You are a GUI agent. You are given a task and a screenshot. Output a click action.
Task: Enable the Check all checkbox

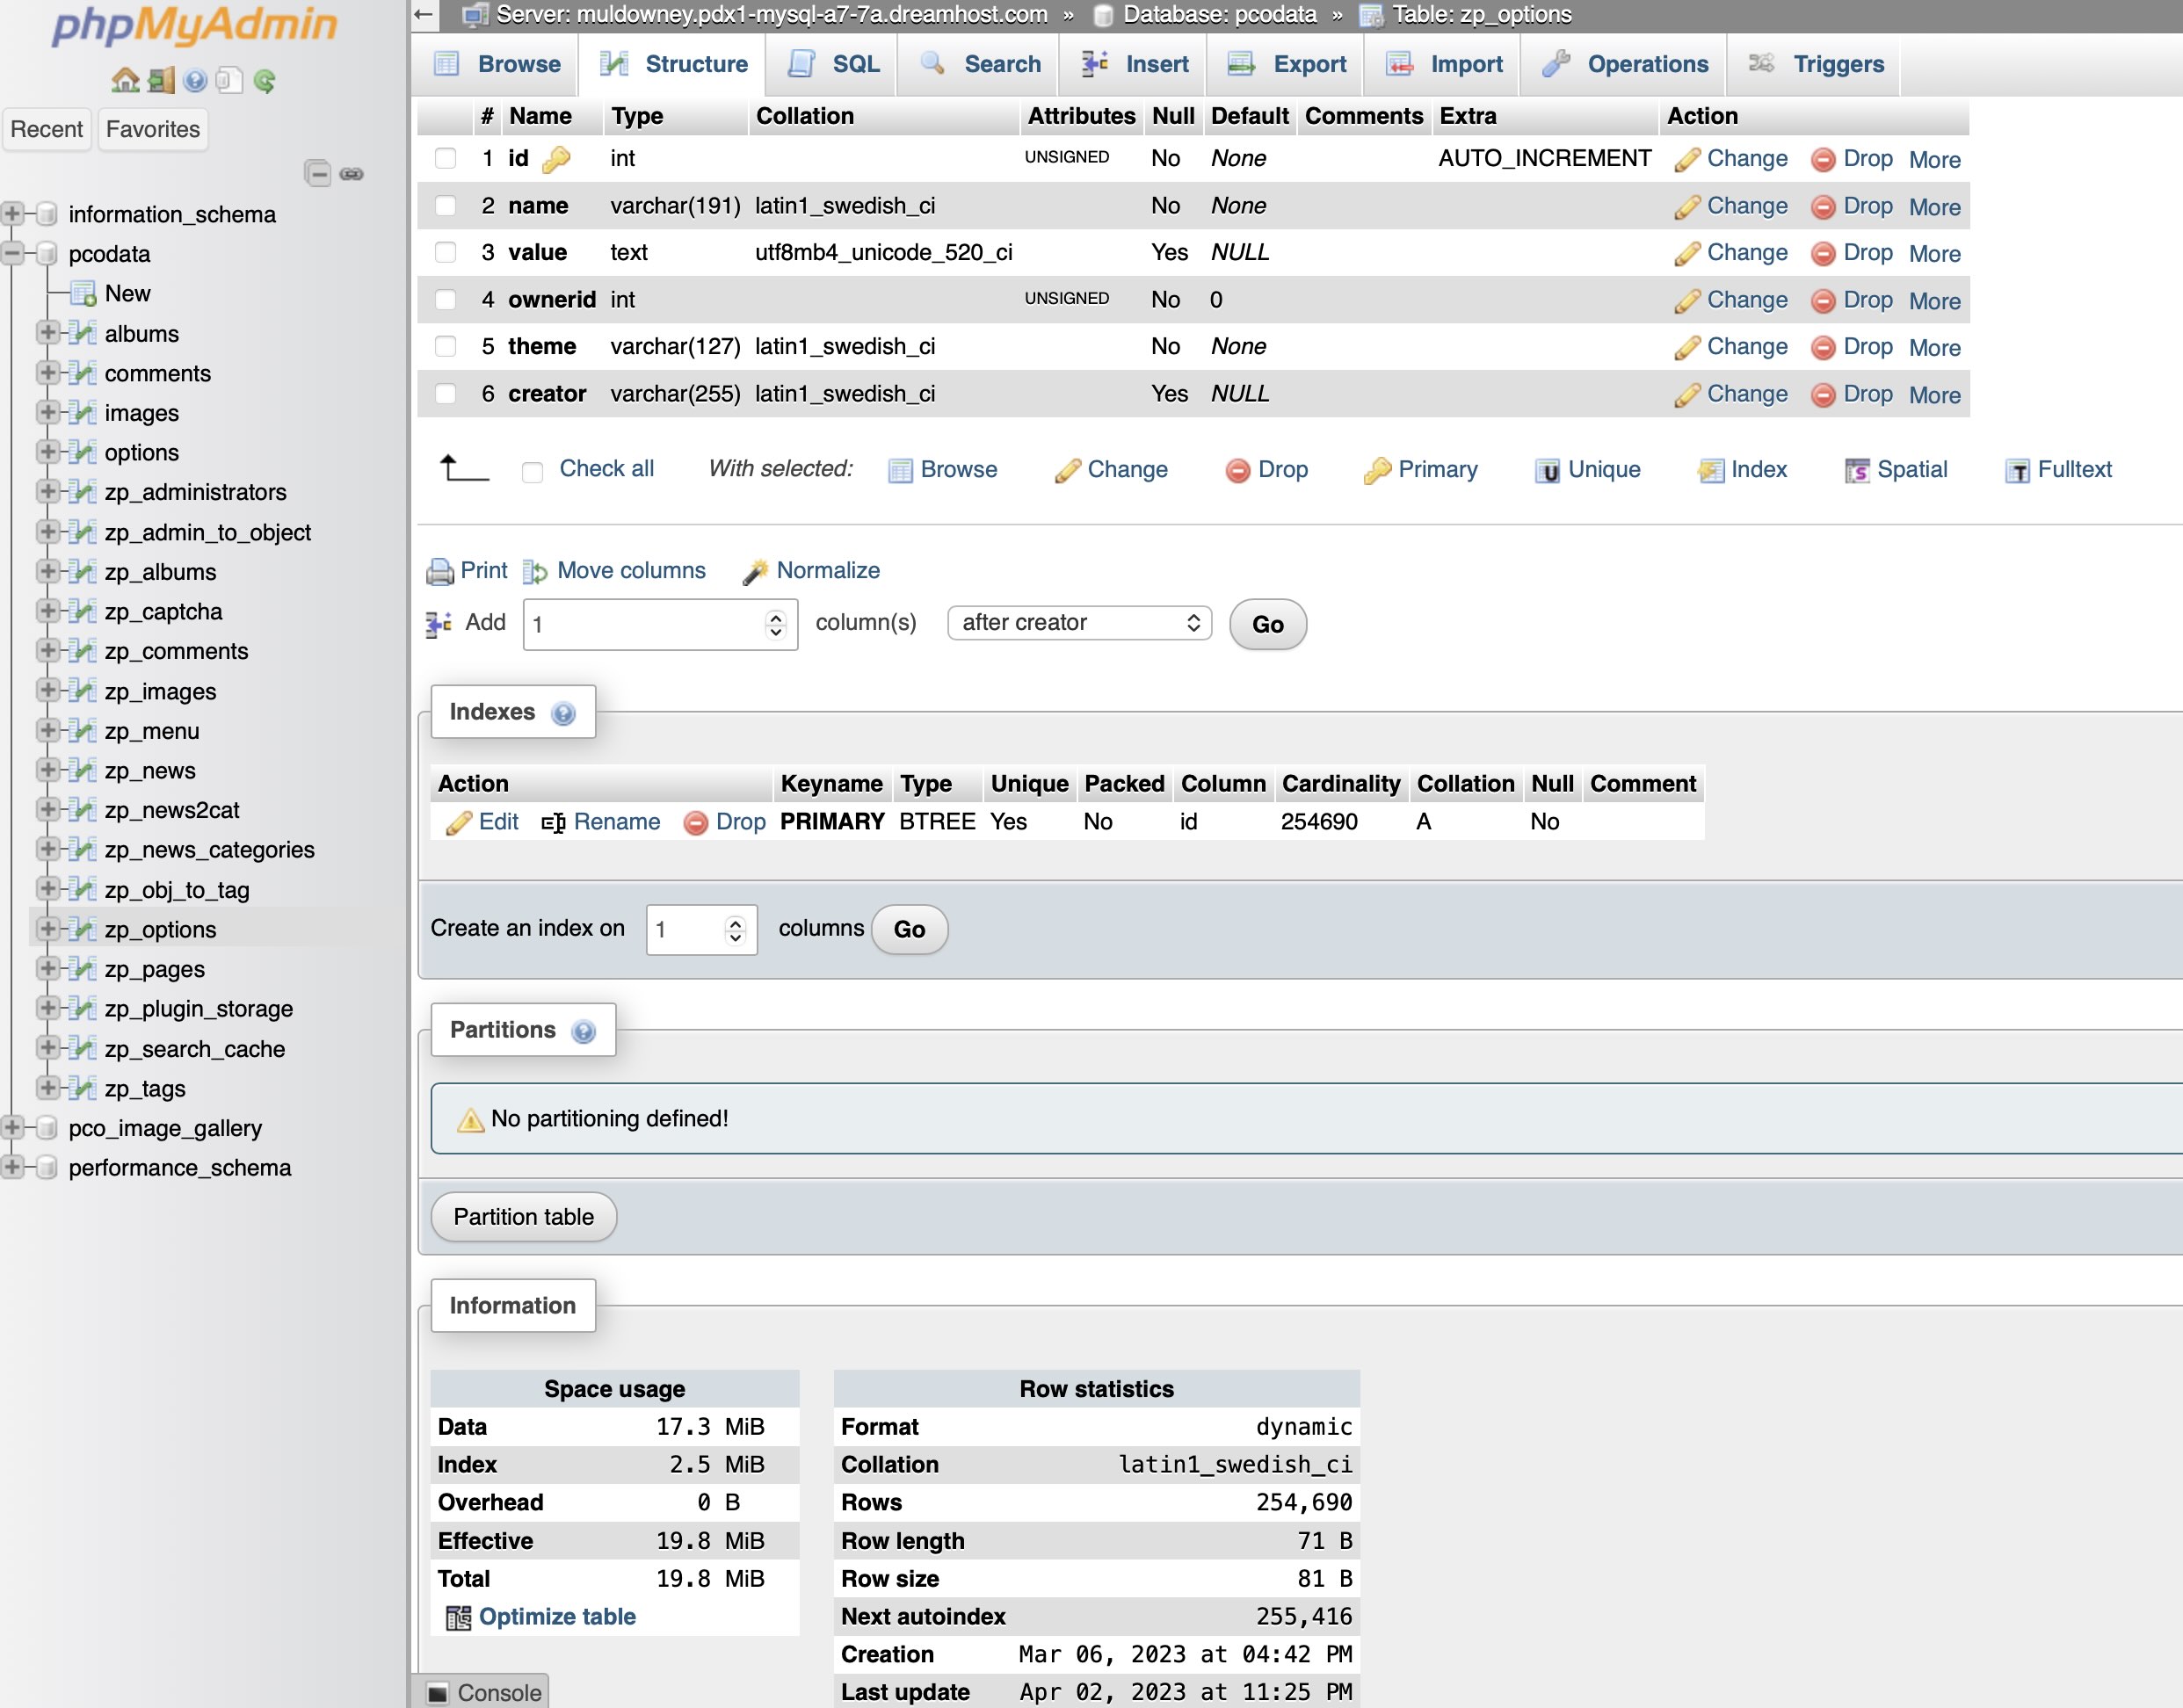[533, 471]
